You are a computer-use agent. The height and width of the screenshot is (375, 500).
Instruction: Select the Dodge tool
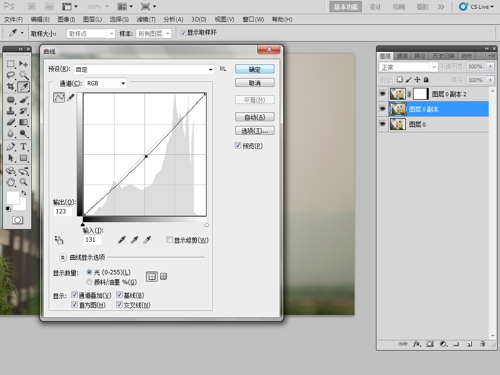(23, 133)
